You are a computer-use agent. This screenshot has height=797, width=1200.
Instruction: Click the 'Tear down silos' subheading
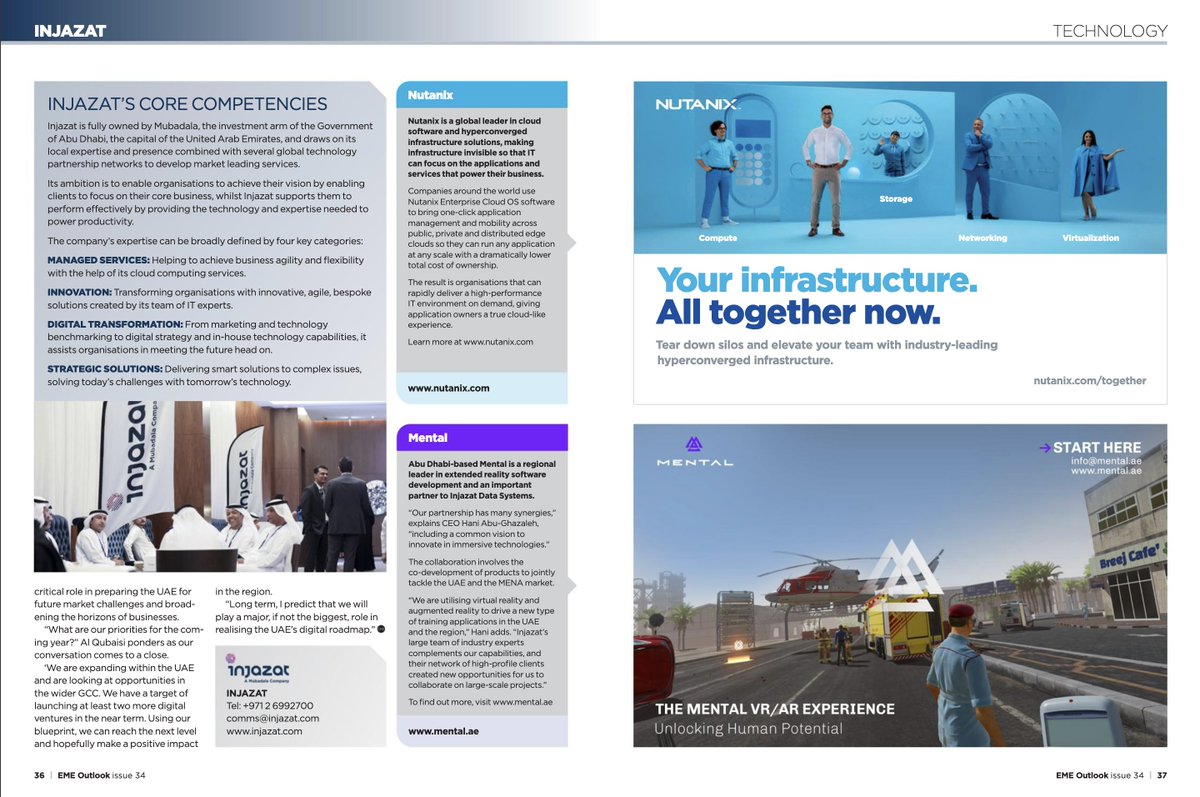(x=827, y=352)
